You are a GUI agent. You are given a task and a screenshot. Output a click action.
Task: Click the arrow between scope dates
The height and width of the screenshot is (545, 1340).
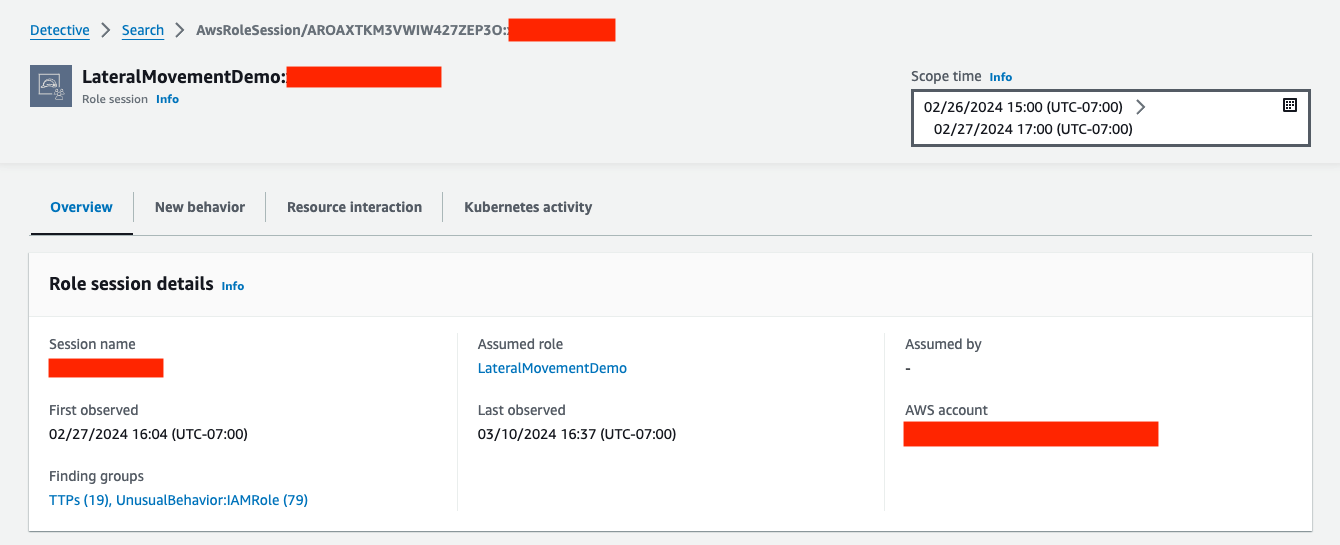click(x=1140, y=107)
